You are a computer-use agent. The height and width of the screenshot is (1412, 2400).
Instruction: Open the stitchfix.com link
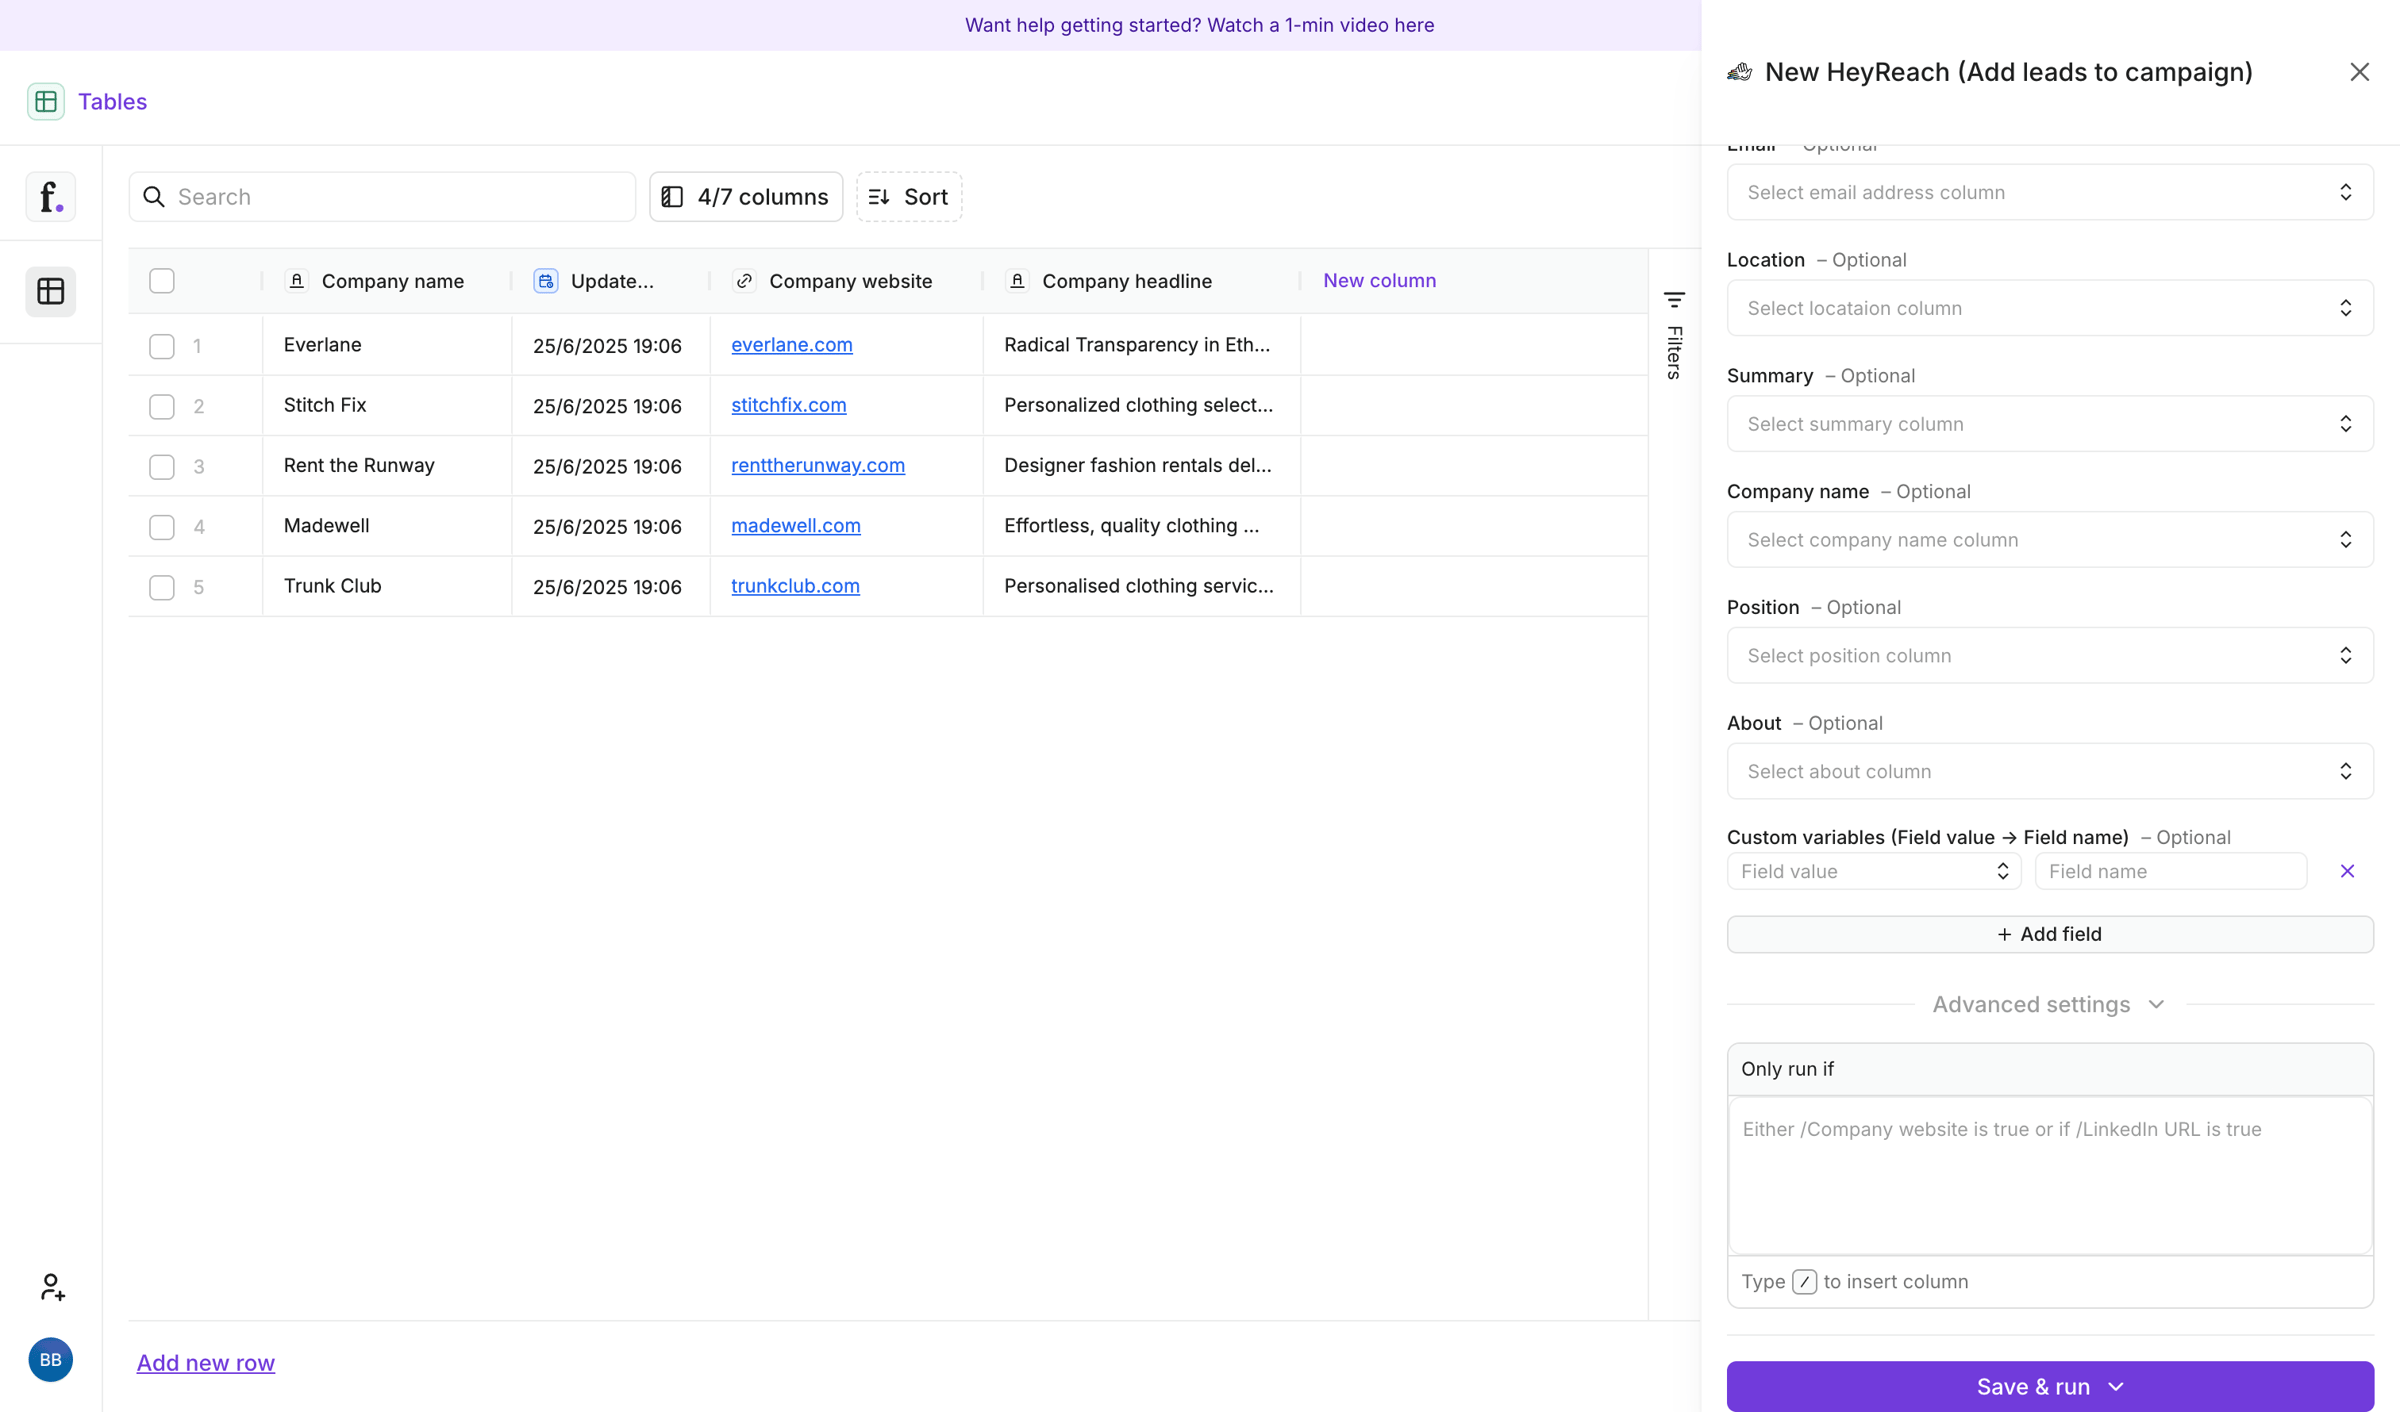click(x=789, y=405)
